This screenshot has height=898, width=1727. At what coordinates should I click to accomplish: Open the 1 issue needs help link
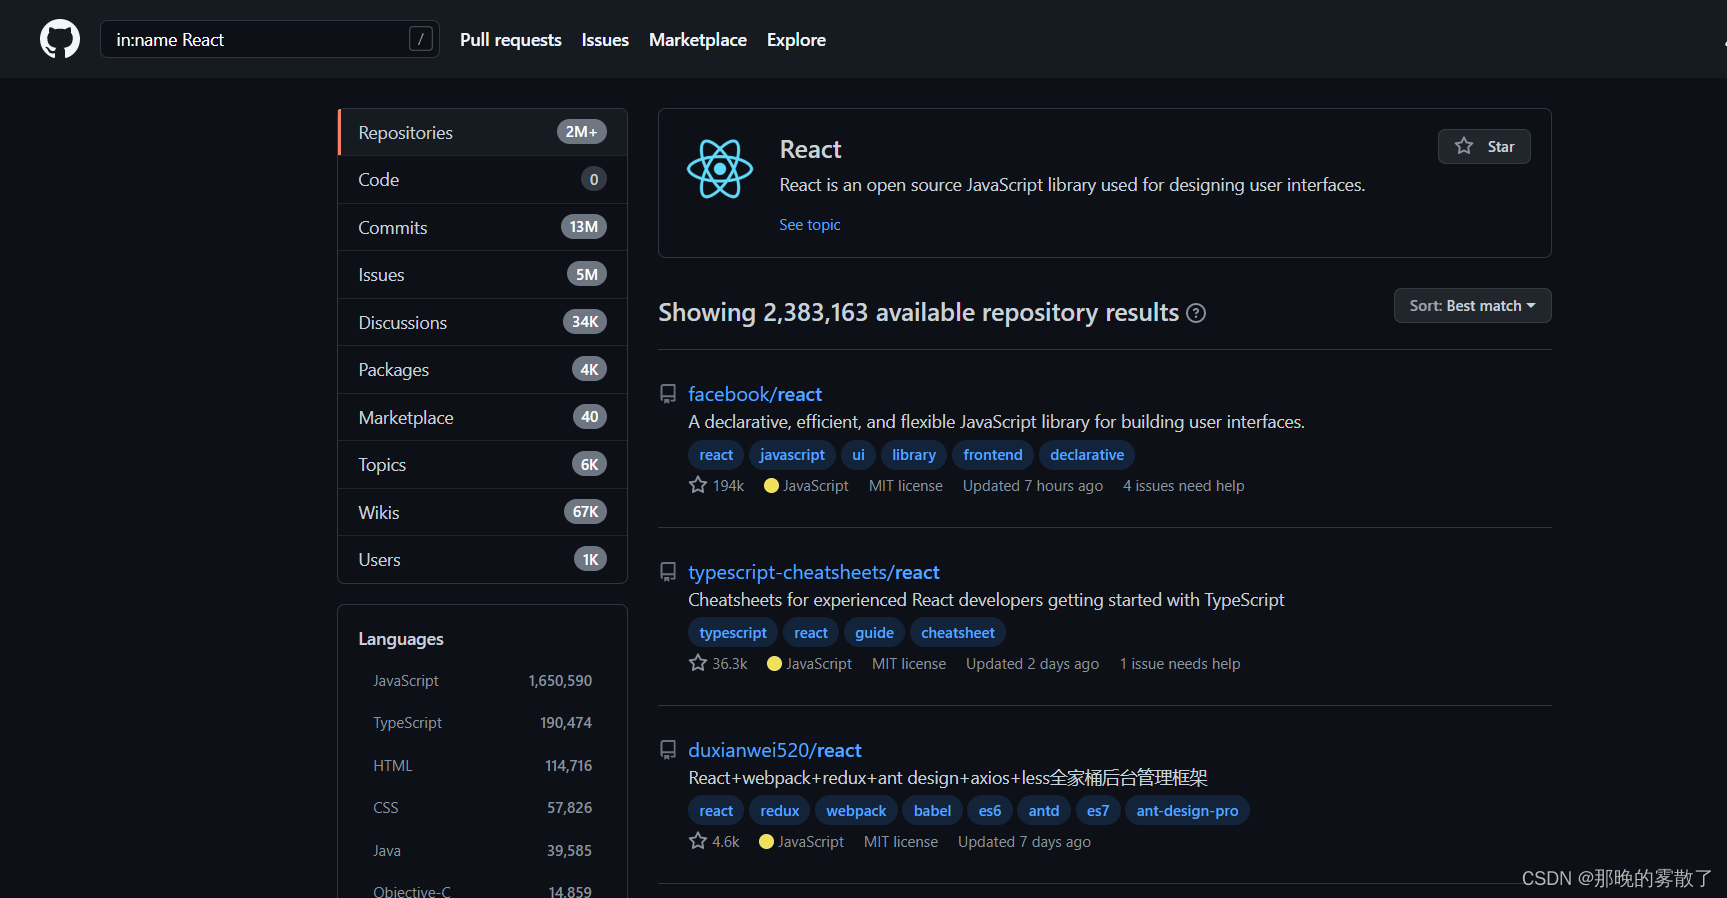click(1180, 664)
